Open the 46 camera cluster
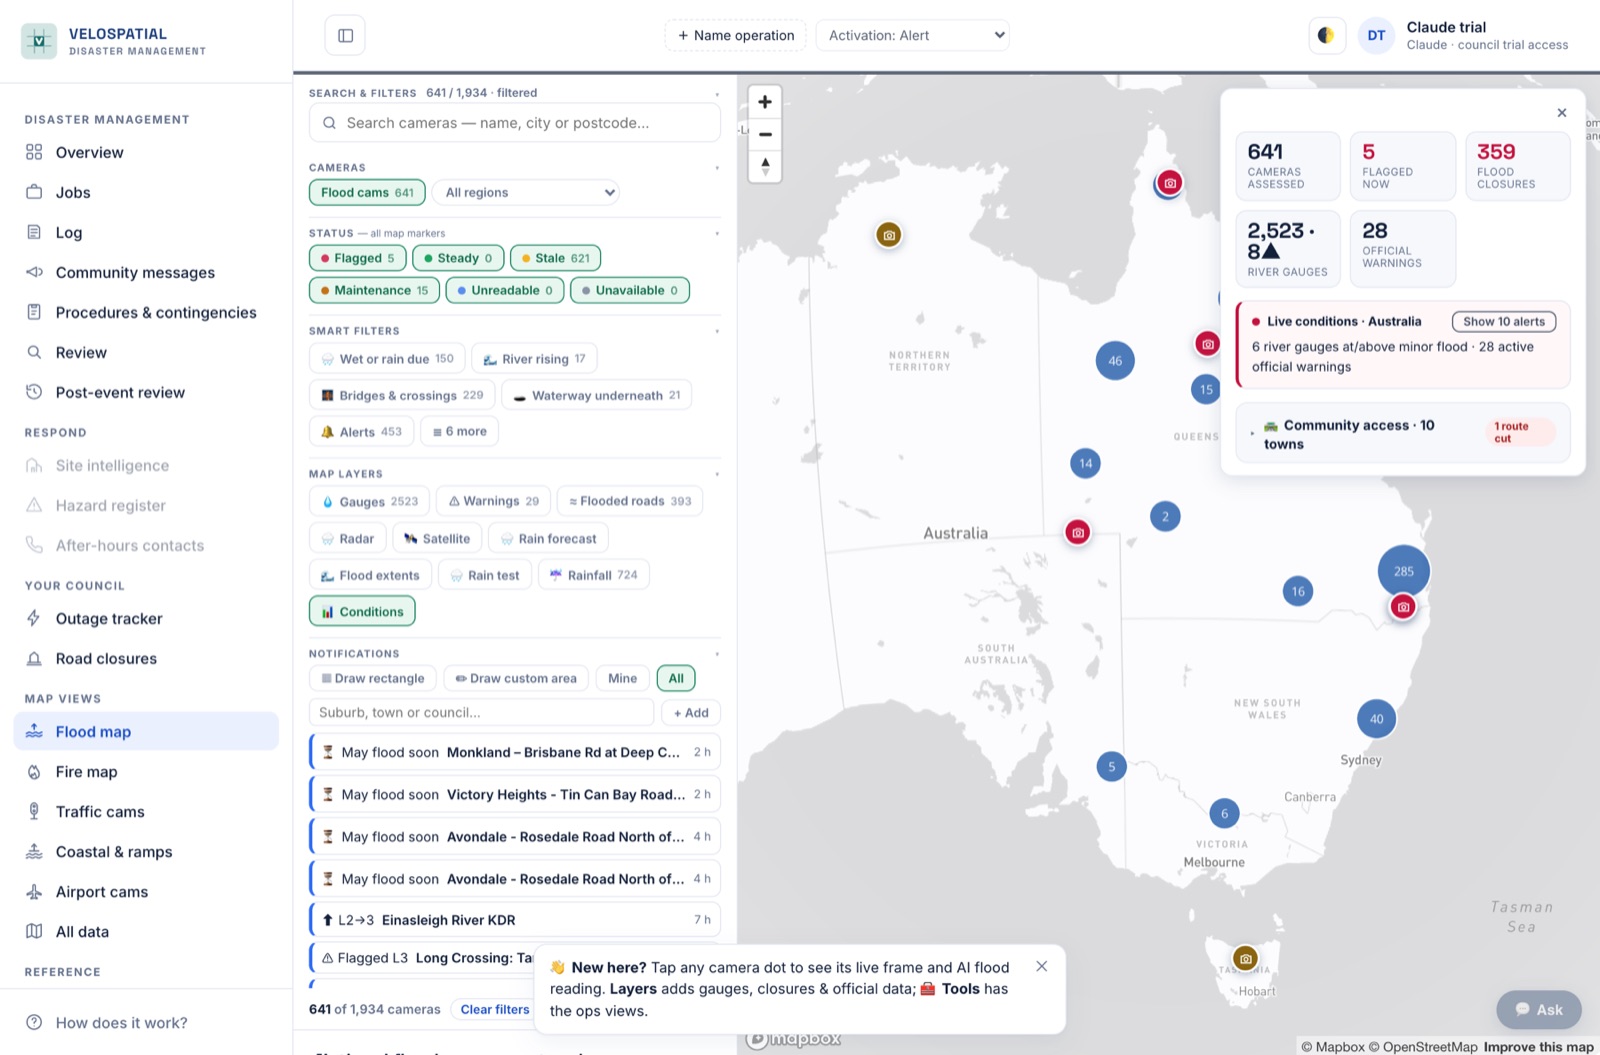 tap(1115, 361)
